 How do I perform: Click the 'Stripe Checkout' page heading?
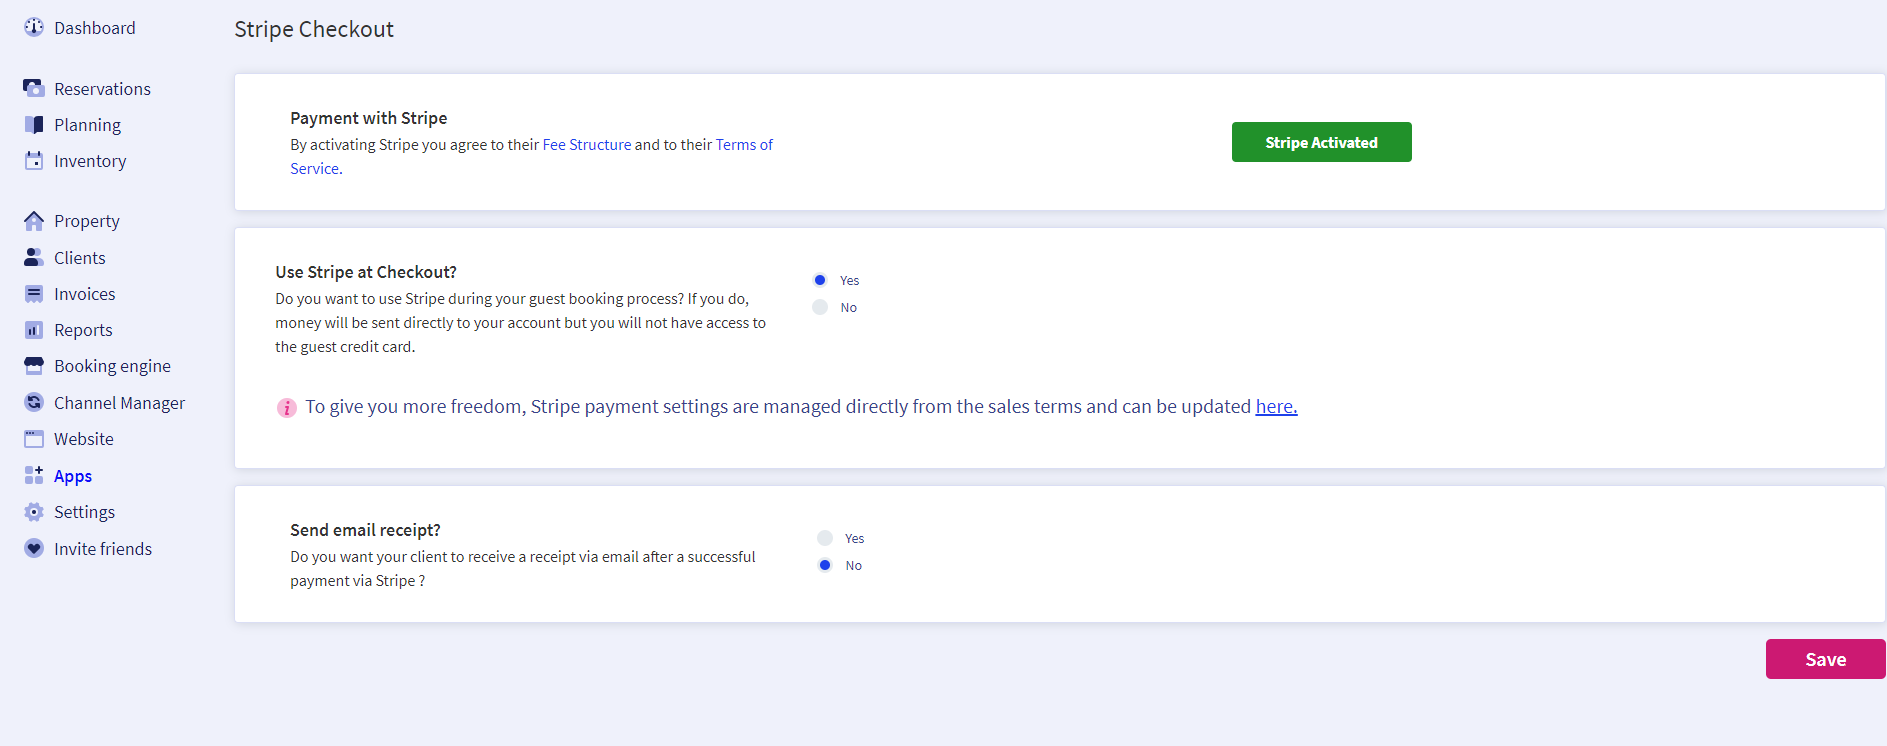pos(314,29)
